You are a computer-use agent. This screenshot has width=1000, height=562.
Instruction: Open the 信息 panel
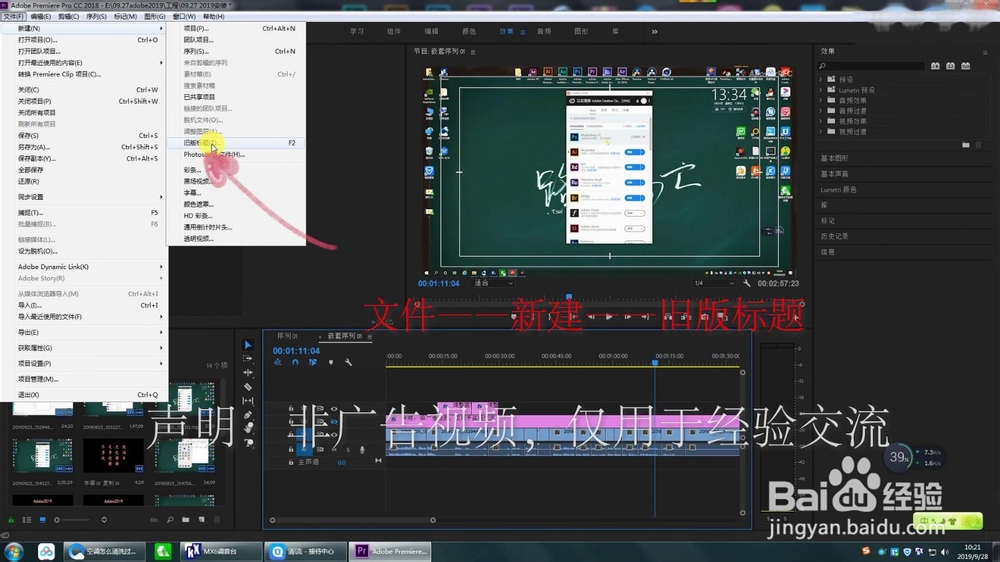tap(827, 252)
